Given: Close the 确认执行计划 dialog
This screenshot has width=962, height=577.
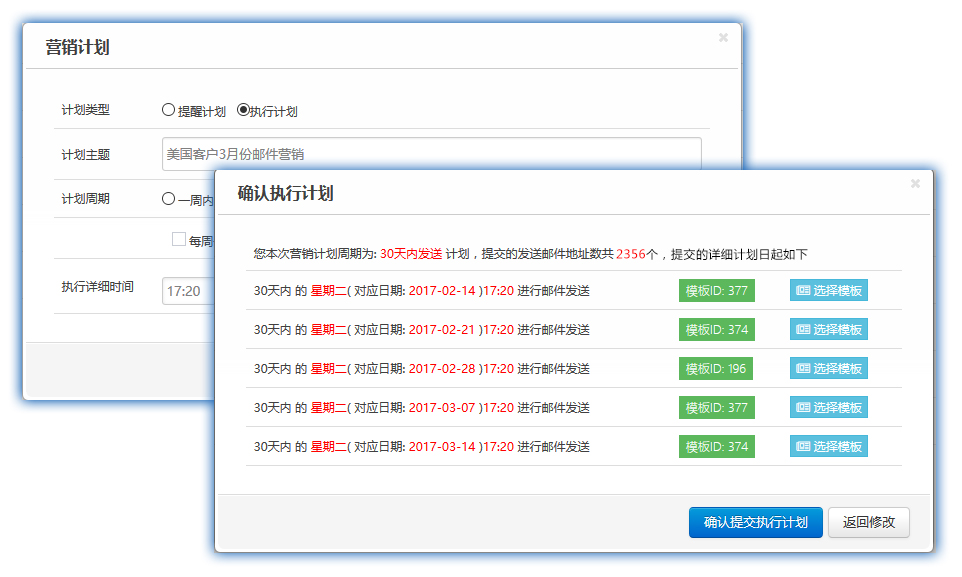Looking at the screenshot, I should (914, 184).
